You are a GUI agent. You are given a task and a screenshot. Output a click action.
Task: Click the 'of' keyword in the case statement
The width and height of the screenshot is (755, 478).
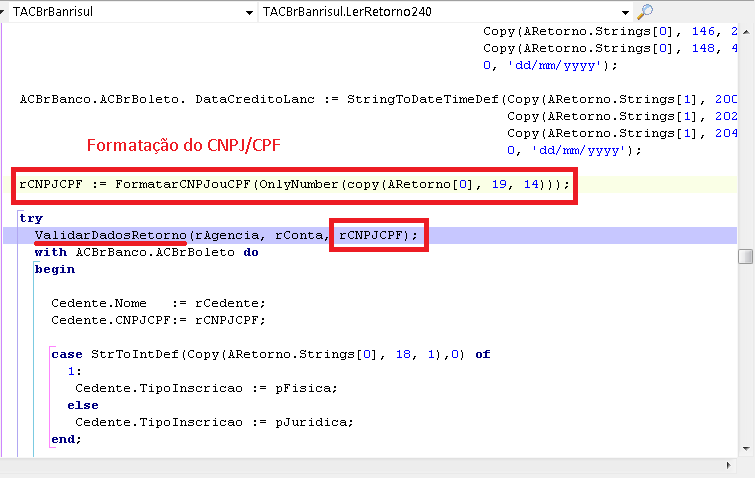click(482, 354)
